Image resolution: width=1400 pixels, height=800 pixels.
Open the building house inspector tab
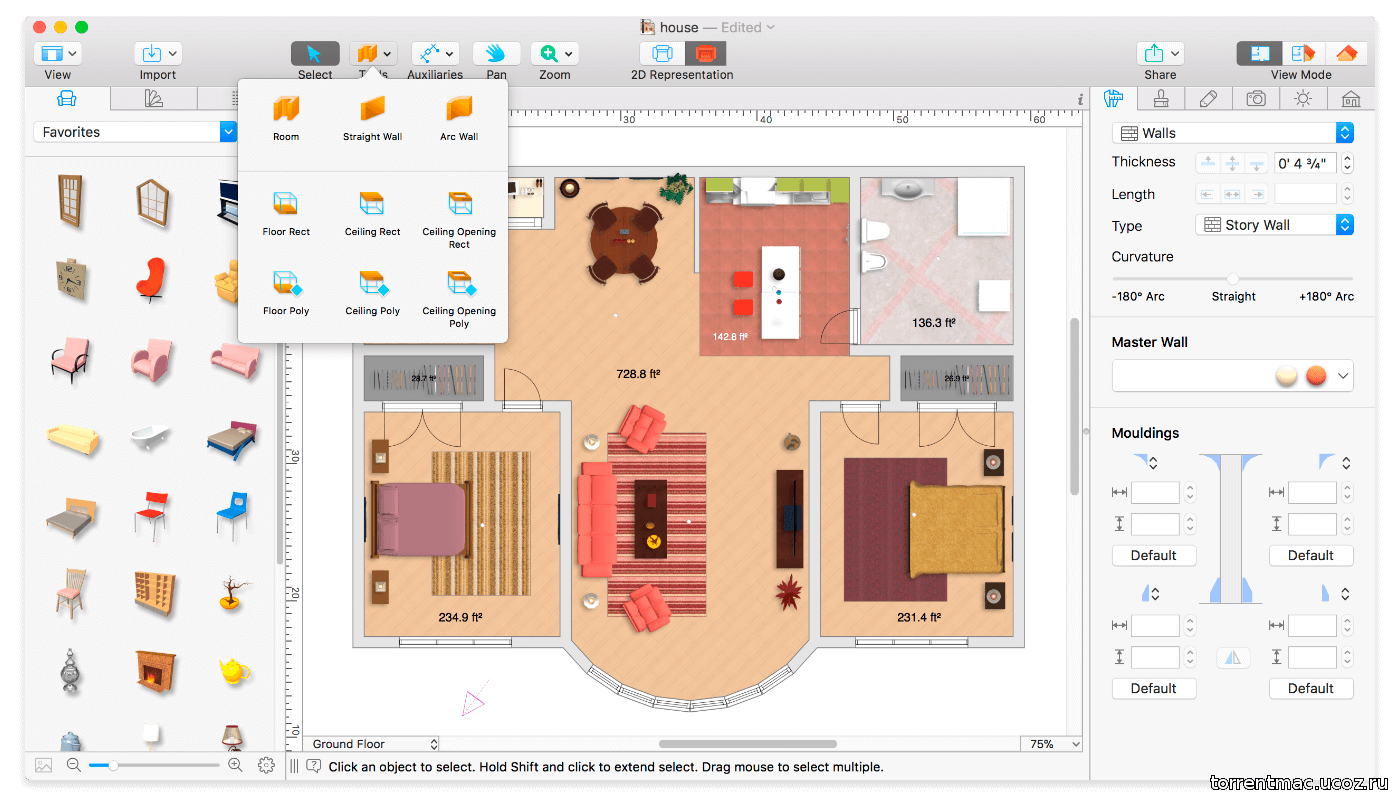tap(1350, 98)
